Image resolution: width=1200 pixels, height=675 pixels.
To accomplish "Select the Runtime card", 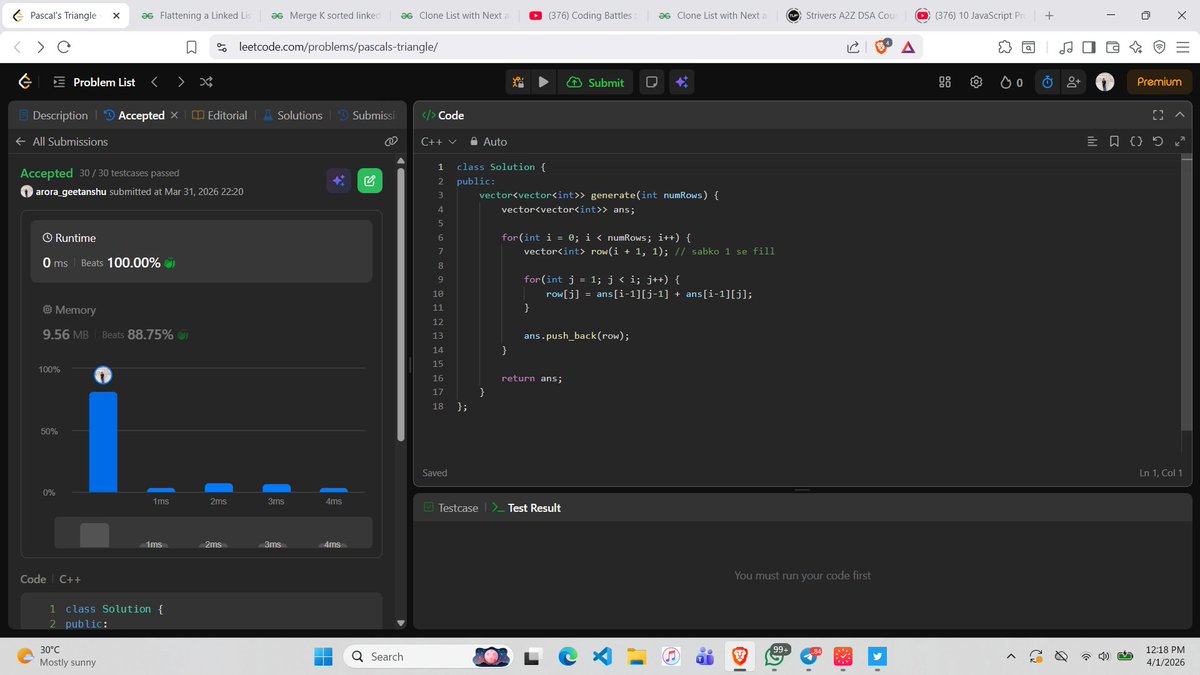I will [201, 251].
